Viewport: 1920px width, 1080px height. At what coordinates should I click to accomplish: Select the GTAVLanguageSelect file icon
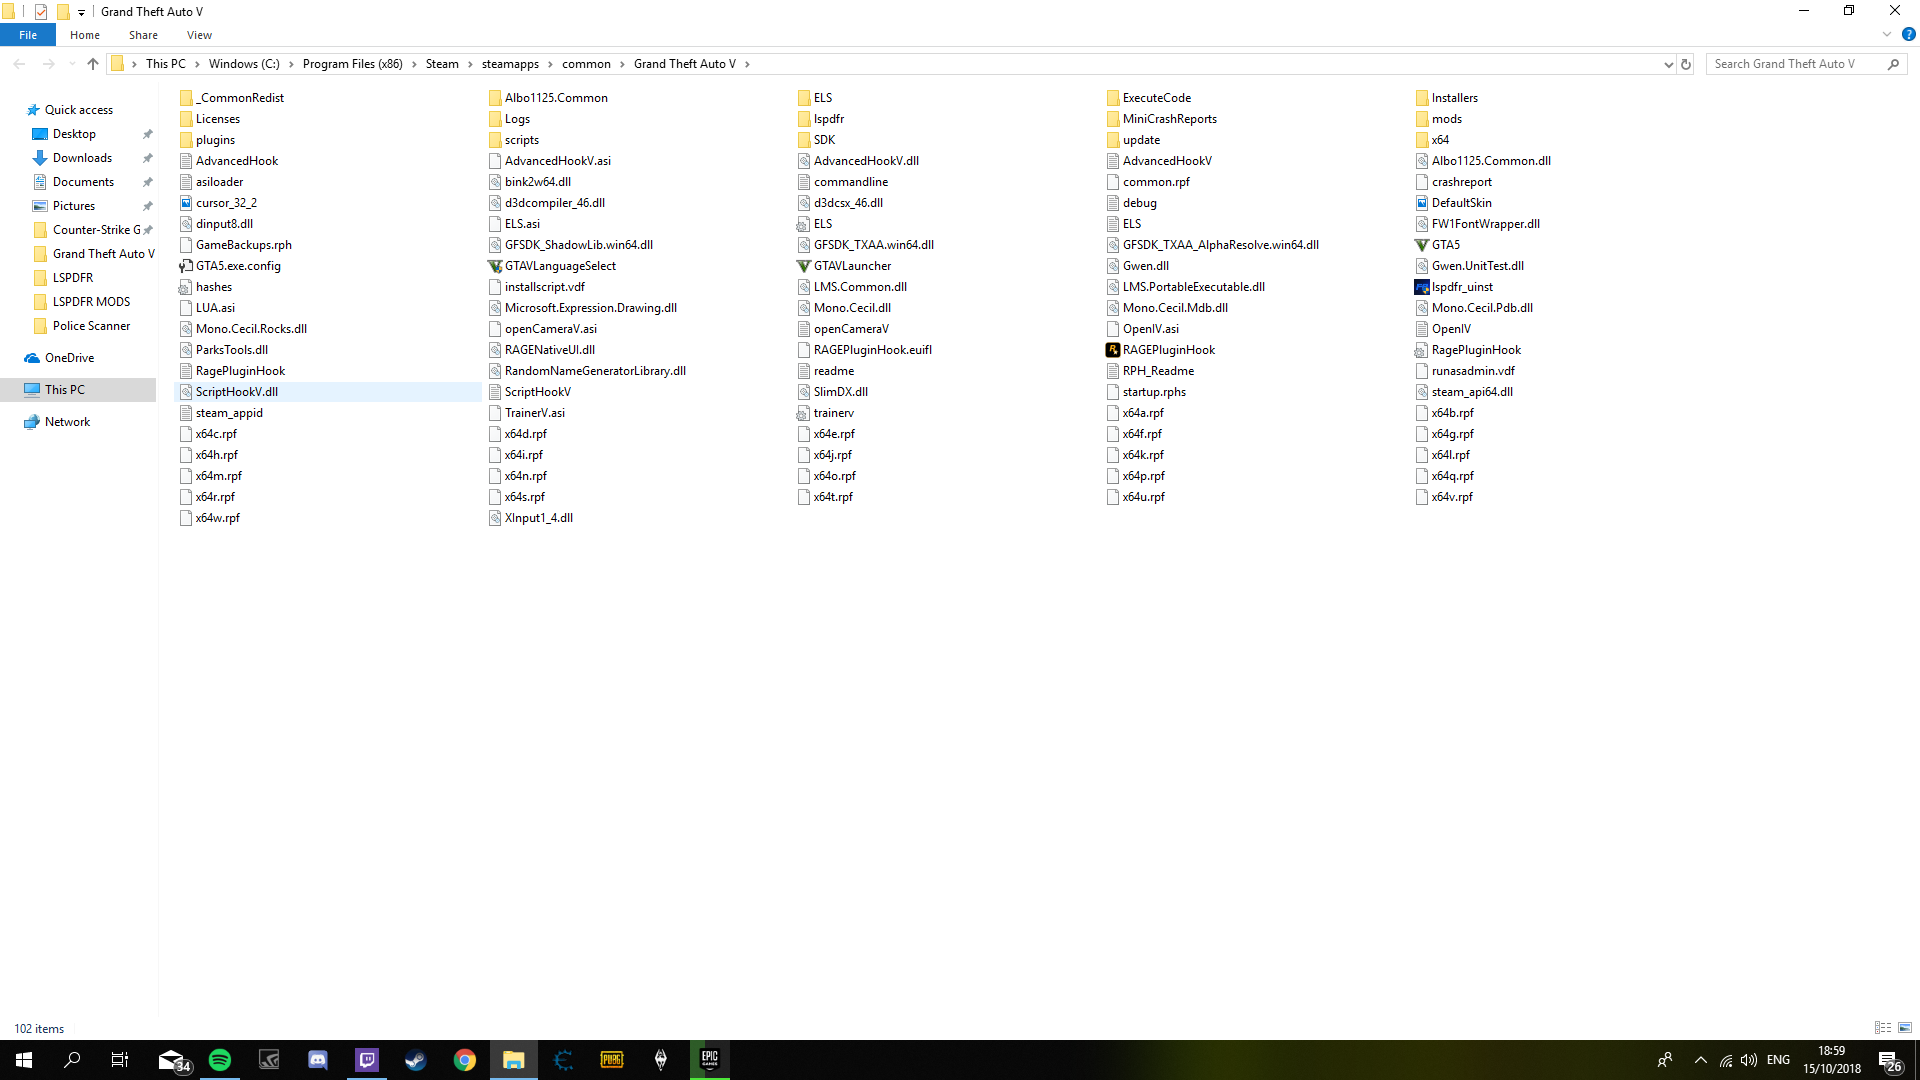click(x=494, y=266)
